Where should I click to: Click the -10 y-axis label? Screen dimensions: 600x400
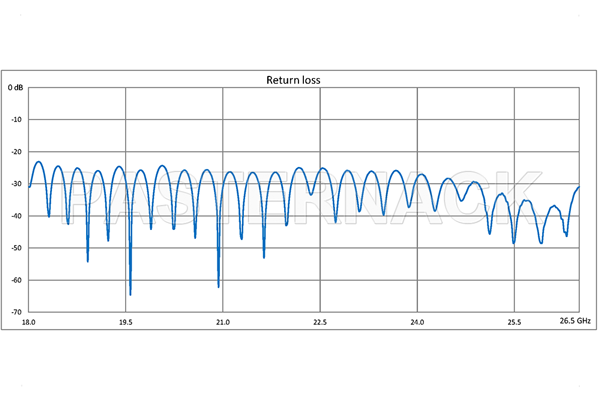pos(17,120)
